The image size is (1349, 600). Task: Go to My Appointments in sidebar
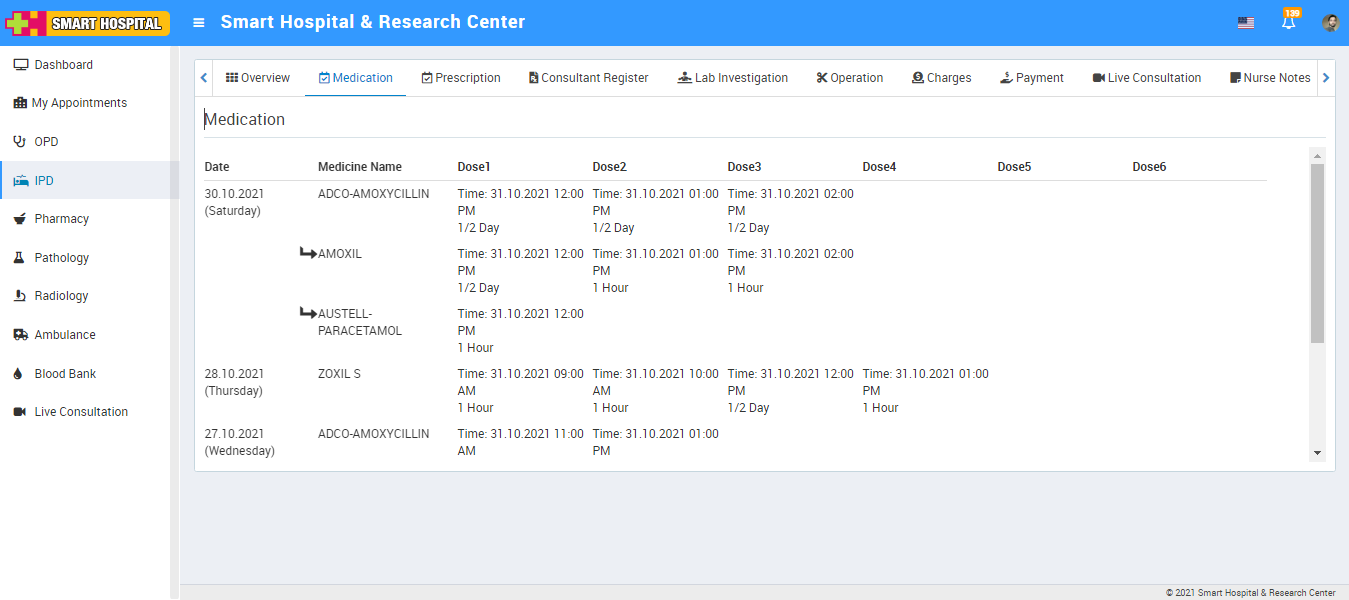79,103
